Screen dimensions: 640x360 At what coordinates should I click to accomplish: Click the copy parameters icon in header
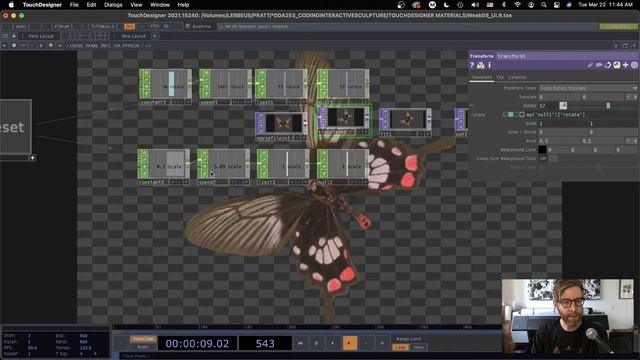608,65
